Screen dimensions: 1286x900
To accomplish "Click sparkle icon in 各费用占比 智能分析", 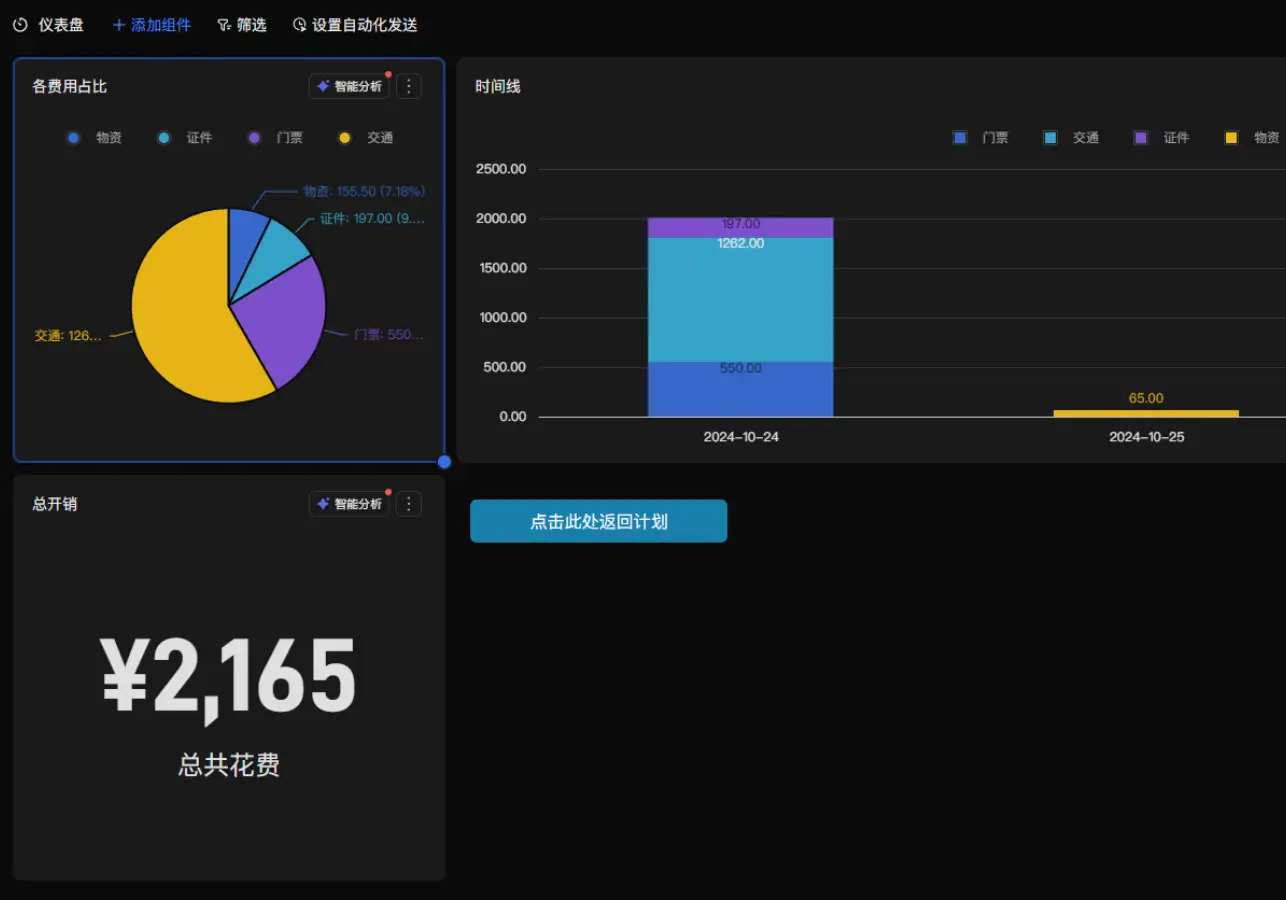I will pos(323,86).
